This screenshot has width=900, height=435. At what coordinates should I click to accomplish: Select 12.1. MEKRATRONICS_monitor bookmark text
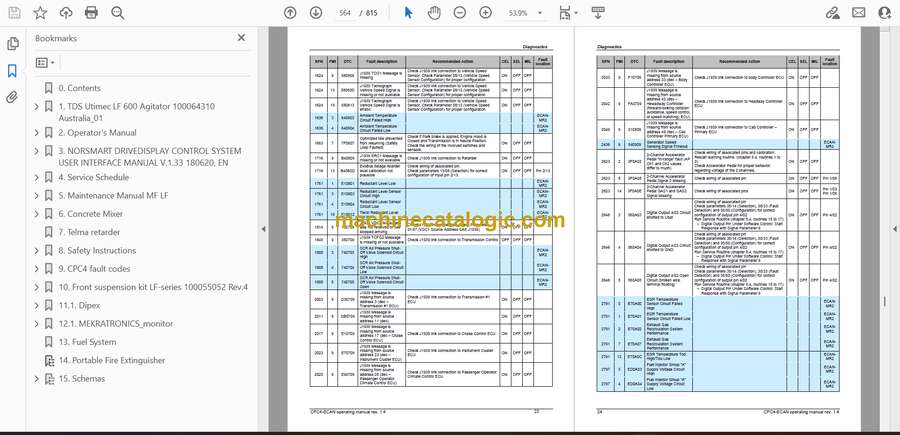tap(115, 324)
